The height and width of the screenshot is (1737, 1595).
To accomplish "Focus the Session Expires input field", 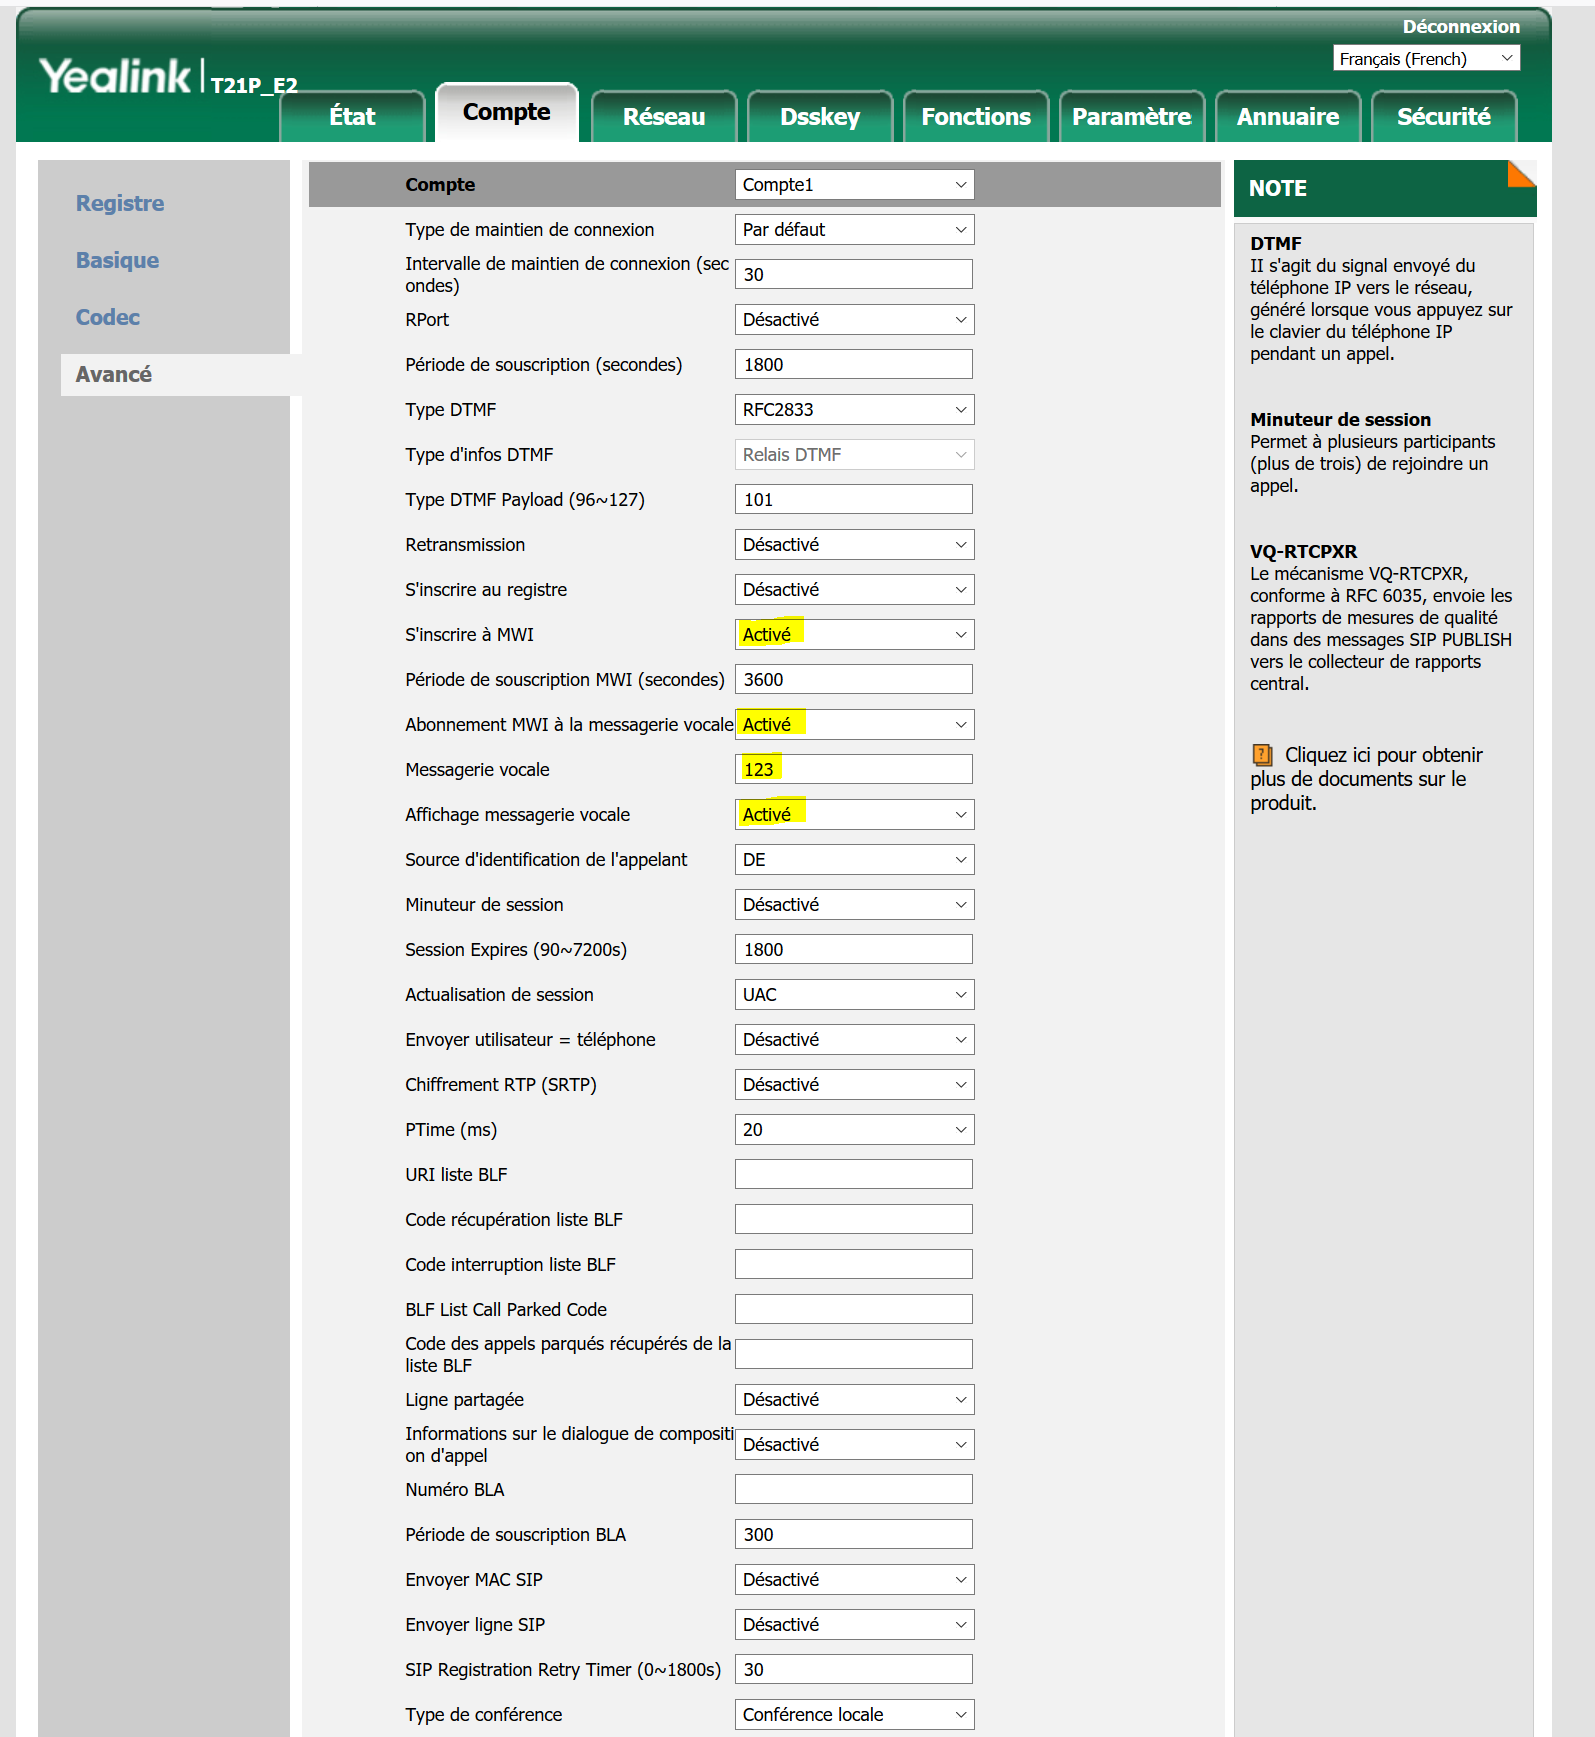I will (853, 950).
